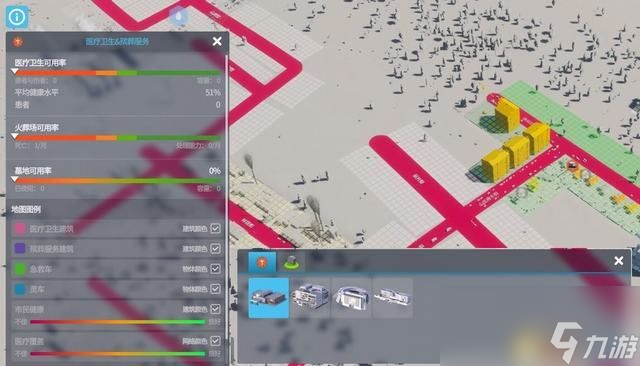Select the first clinic building thumbnail

[269, 298]
